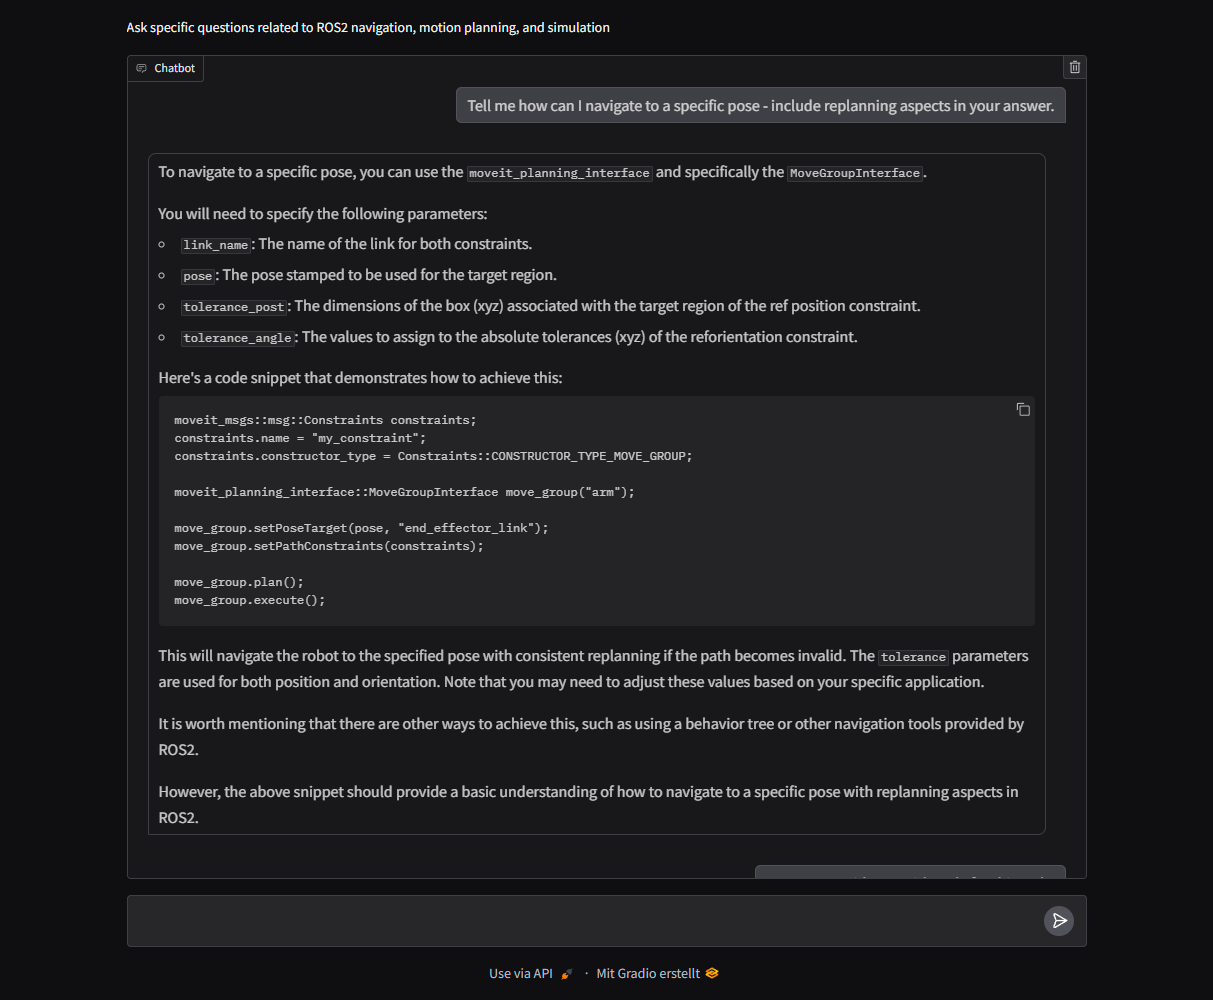
Task: Click the move_group.execute() line in the code
Action: point(250,600)
